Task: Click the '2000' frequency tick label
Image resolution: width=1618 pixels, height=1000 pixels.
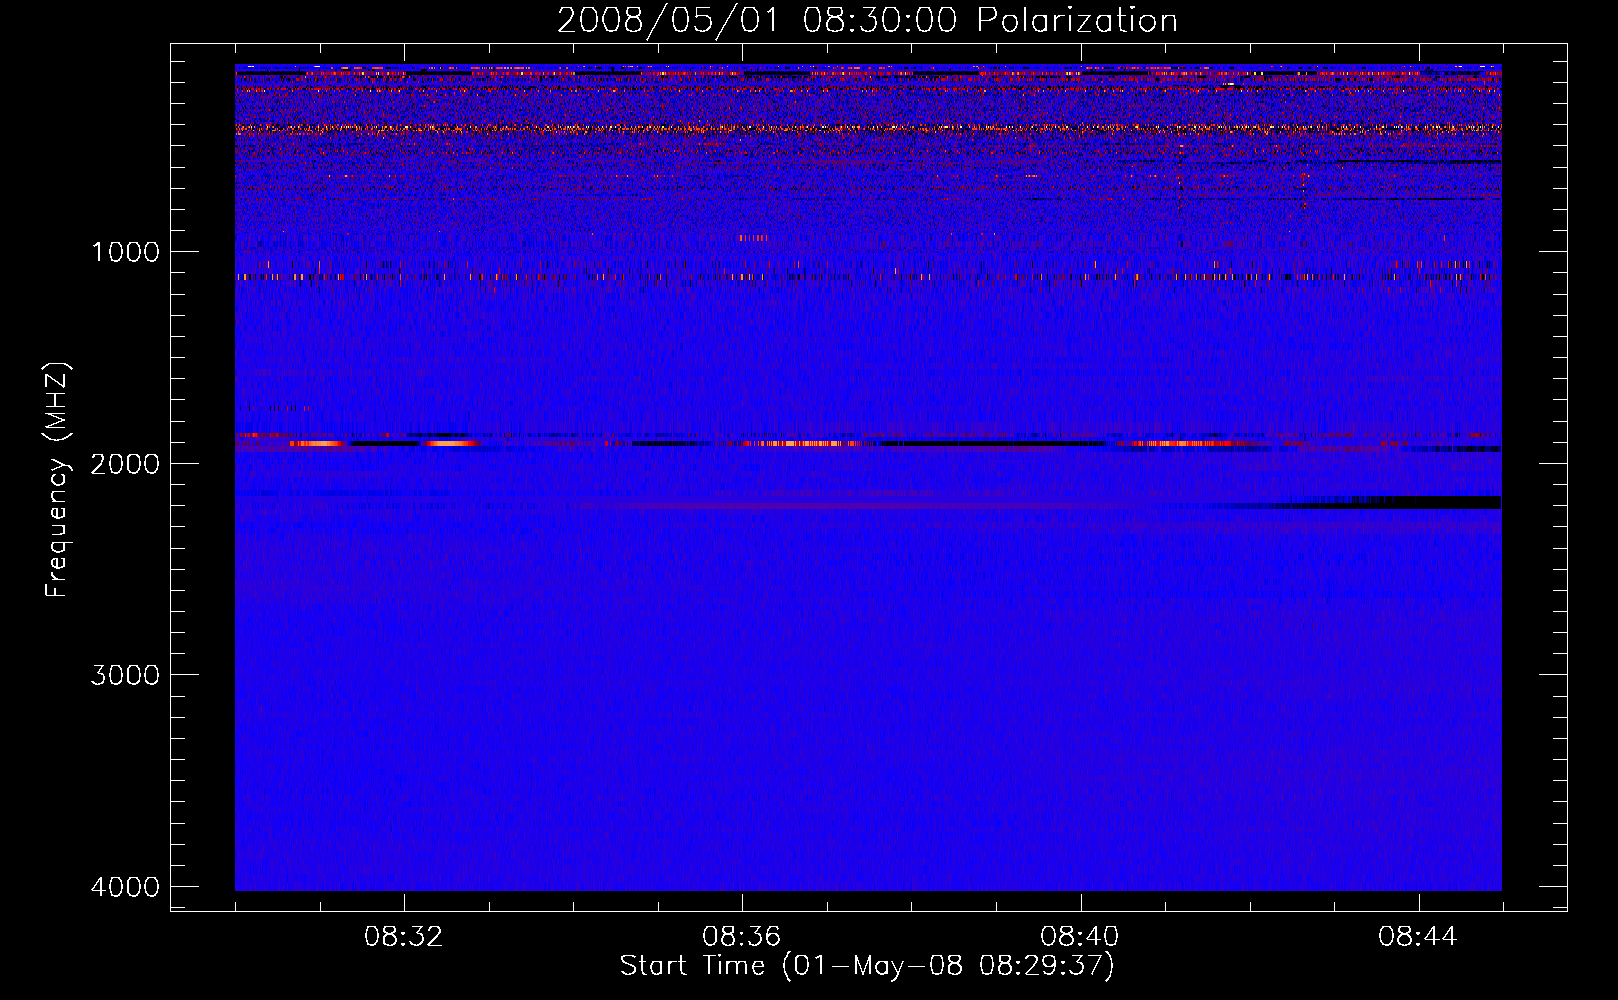Action: pos(126,463)
